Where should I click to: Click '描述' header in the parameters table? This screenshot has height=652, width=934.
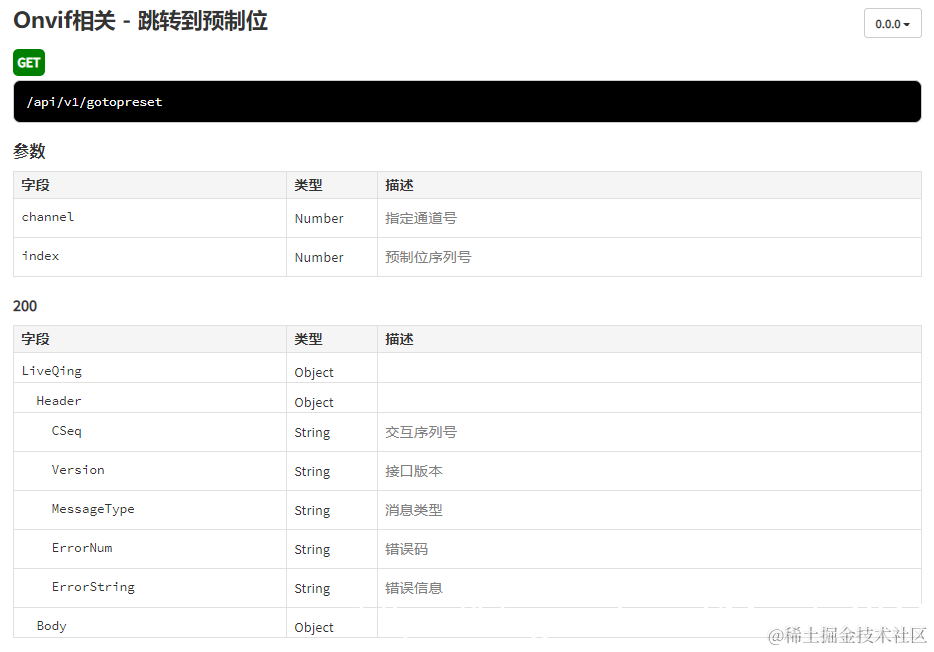[x=399, y=185]
